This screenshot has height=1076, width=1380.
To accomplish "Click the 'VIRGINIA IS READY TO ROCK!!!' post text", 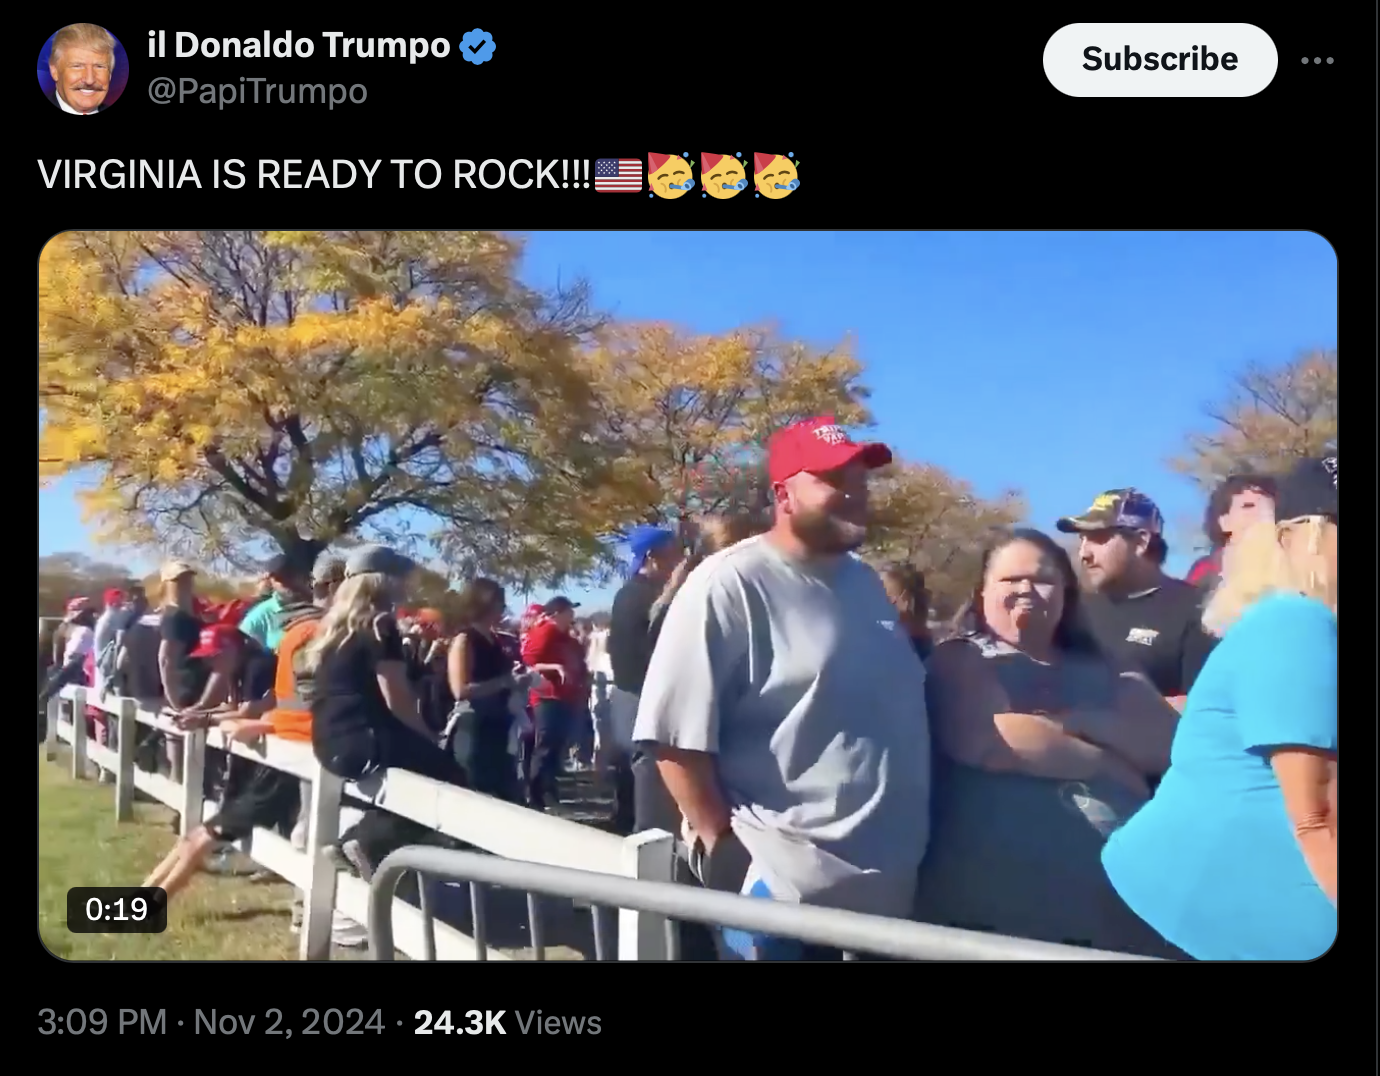I will [x=314, y=174].
